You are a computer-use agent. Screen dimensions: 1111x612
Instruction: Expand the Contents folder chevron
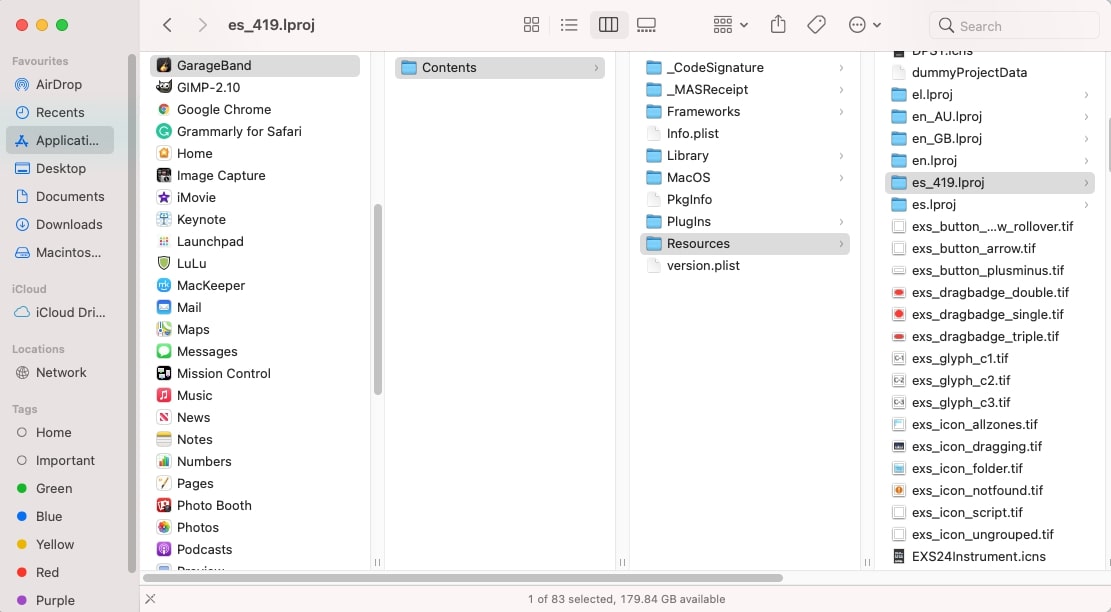click(596, 68)
